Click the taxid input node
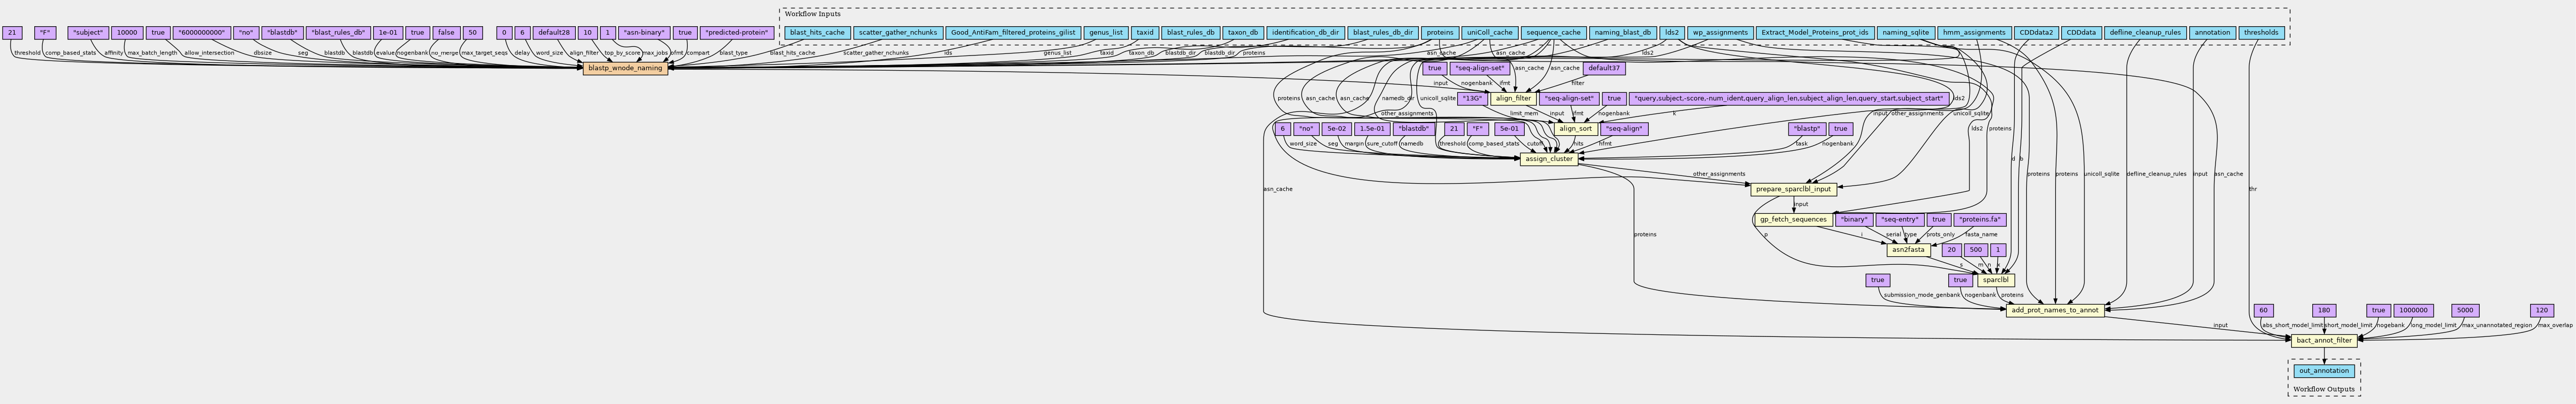The image size is (2576, 404). point(1145,33)
